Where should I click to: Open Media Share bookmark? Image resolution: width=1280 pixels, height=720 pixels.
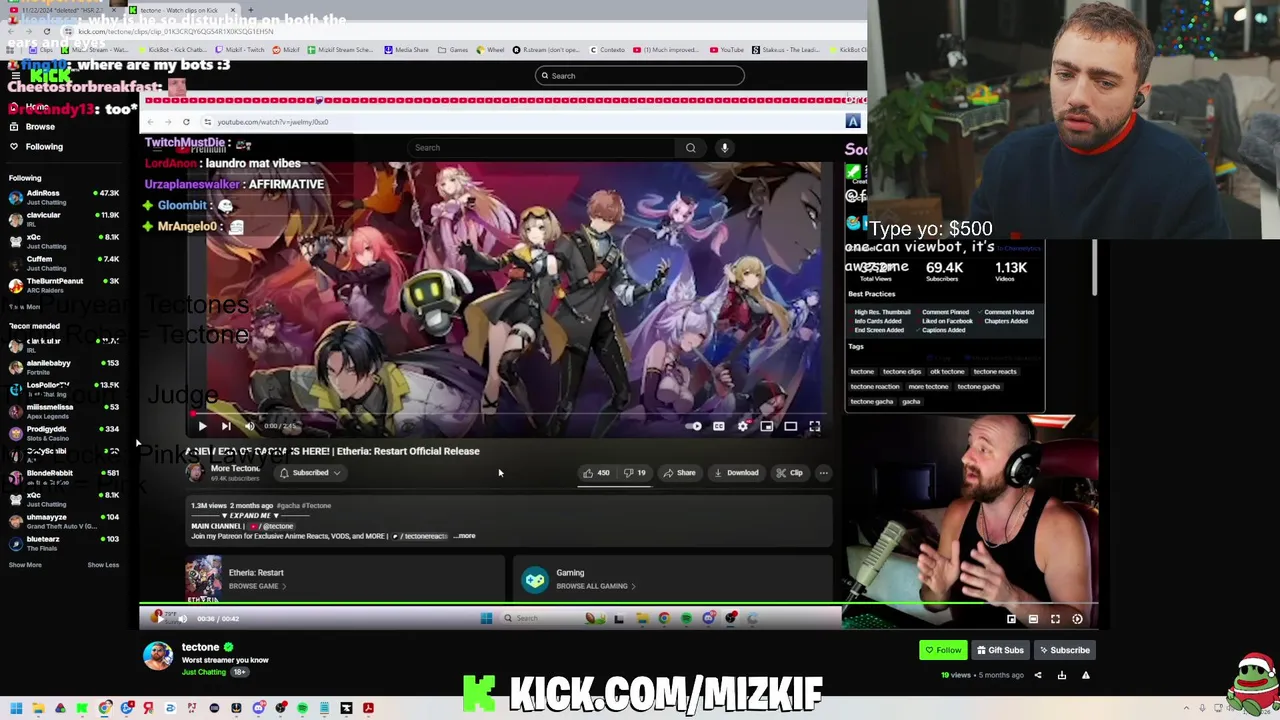[x=406, y=50]
